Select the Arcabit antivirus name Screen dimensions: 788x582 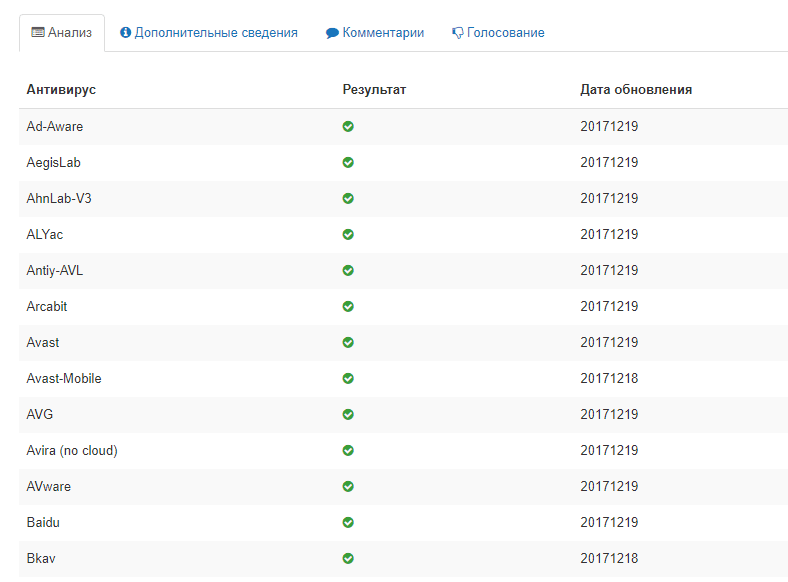[x=47, y=306]
